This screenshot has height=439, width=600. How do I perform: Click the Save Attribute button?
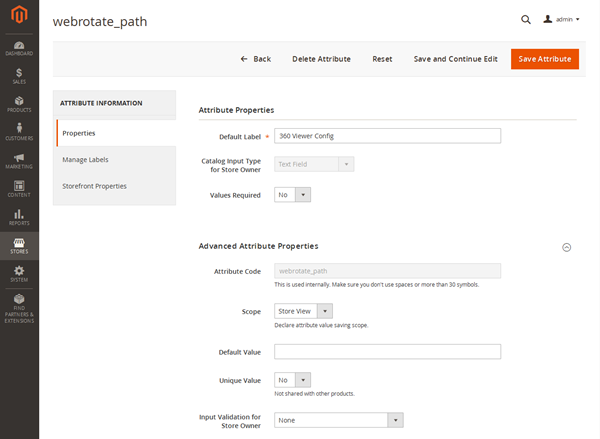coord(544,59)
